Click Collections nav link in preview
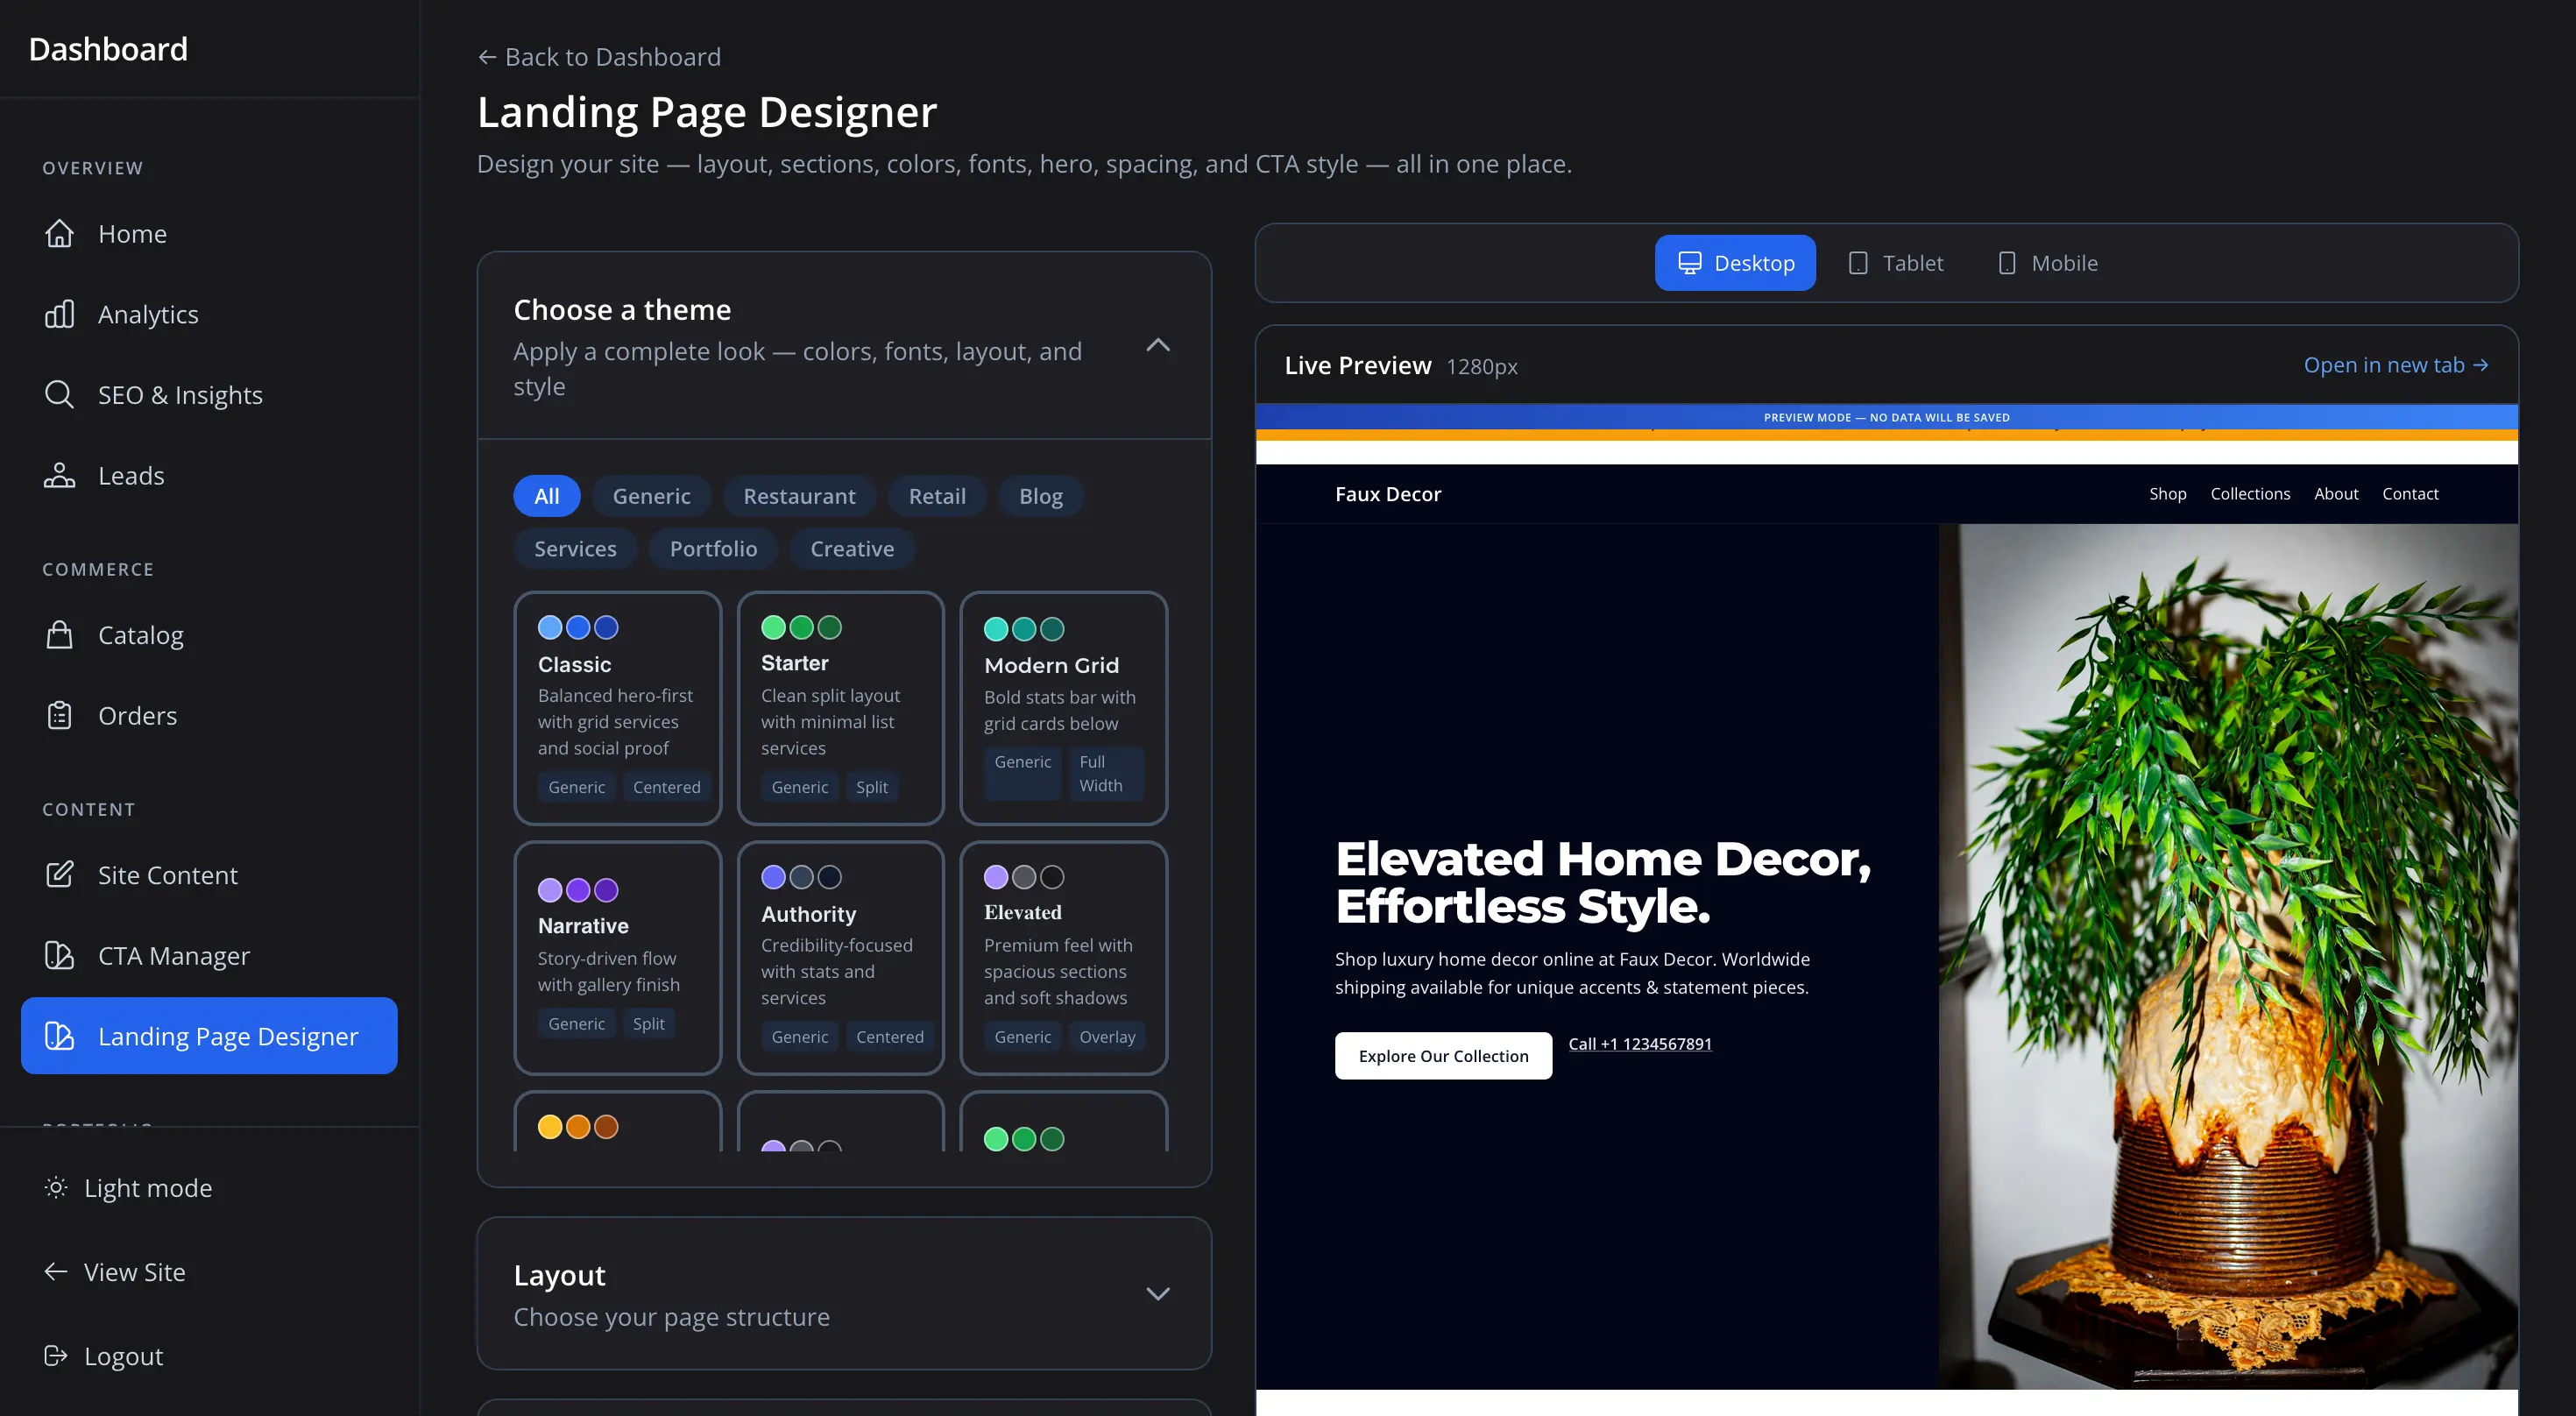This screenshot has height=1416, width=2576. click(2249, 493)
